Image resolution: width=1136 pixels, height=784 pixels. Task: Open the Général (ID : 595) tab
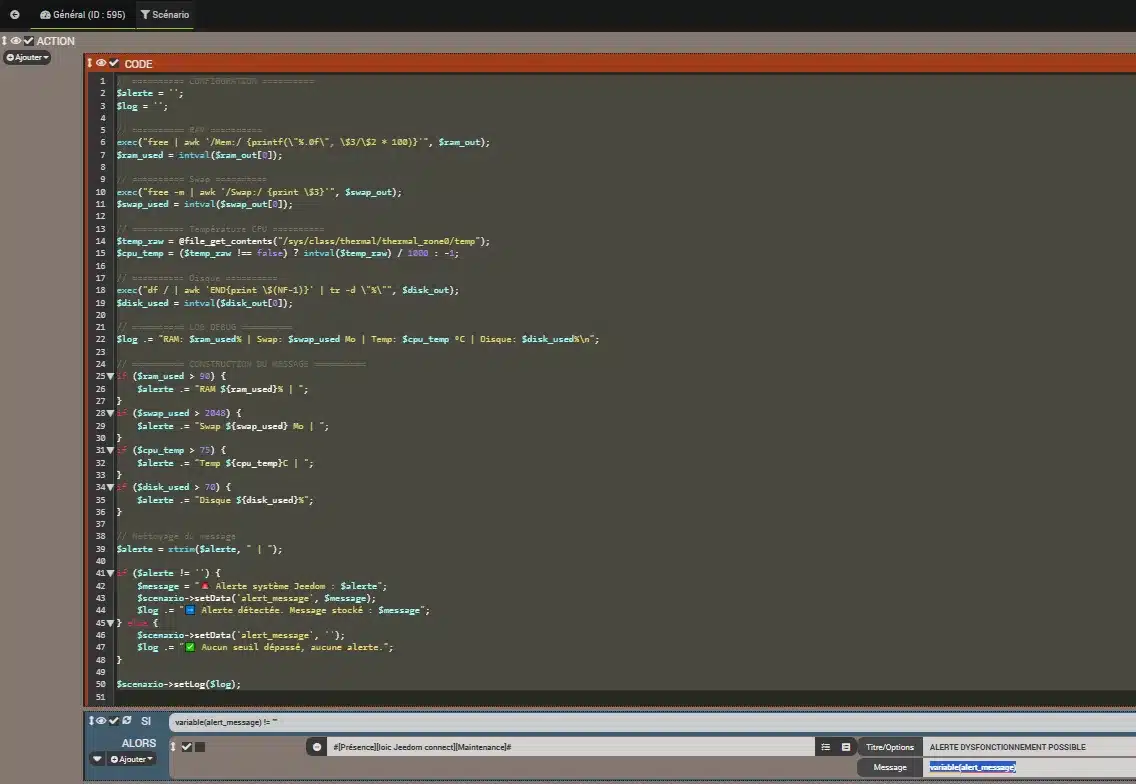[83, 14]
